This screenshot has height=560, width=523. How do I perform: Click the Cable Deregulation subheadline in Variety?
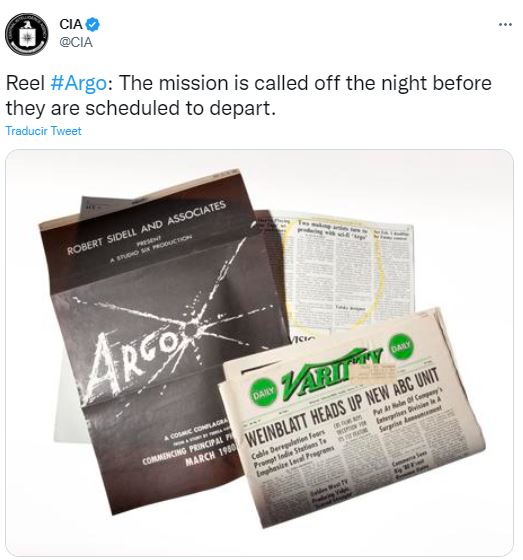291,453
